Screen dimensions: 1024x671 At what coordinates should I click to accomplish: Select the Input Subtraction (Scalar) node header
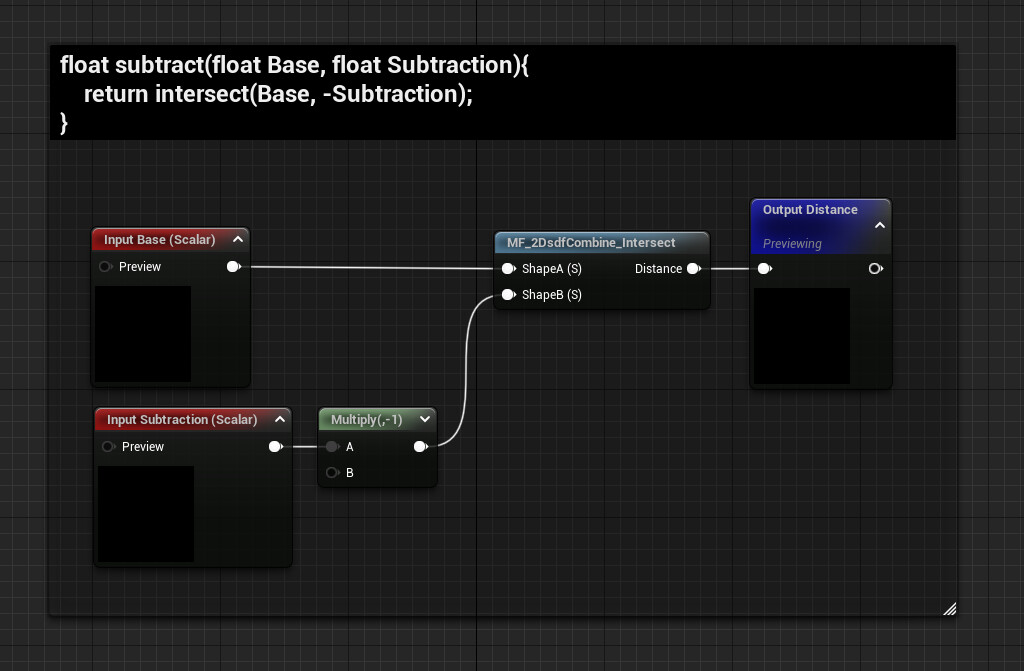(180, 419)
